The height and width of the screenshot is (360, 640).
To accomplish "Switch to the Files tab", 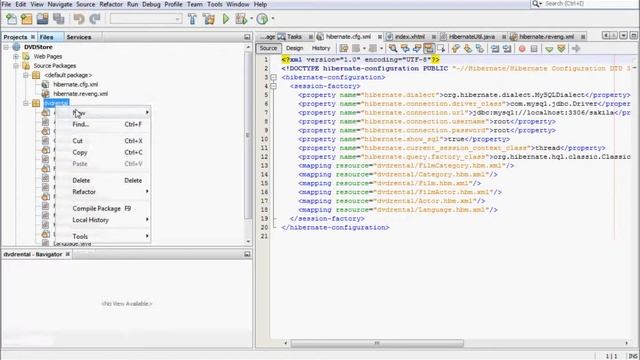I will click(x=47, y=37).
